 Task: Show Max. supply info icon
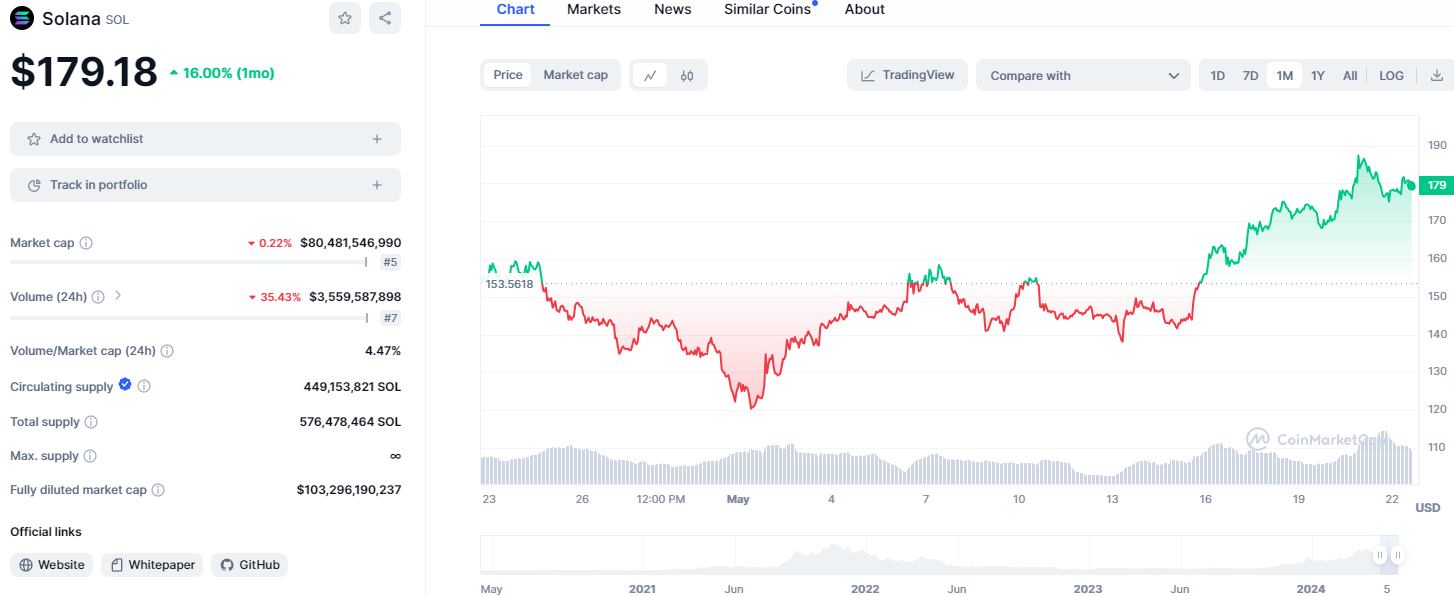pos(90,456)
